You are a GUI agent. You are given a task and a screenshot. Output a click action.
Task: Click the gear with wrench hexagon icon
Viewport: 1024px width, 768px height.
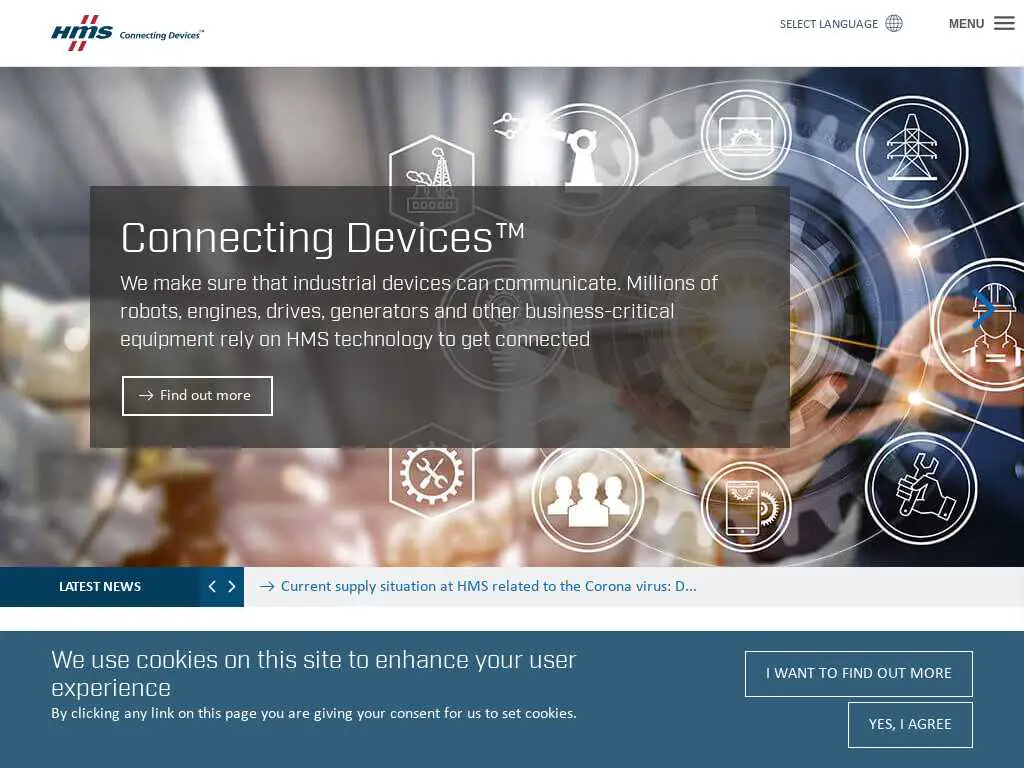pos(431,472)
